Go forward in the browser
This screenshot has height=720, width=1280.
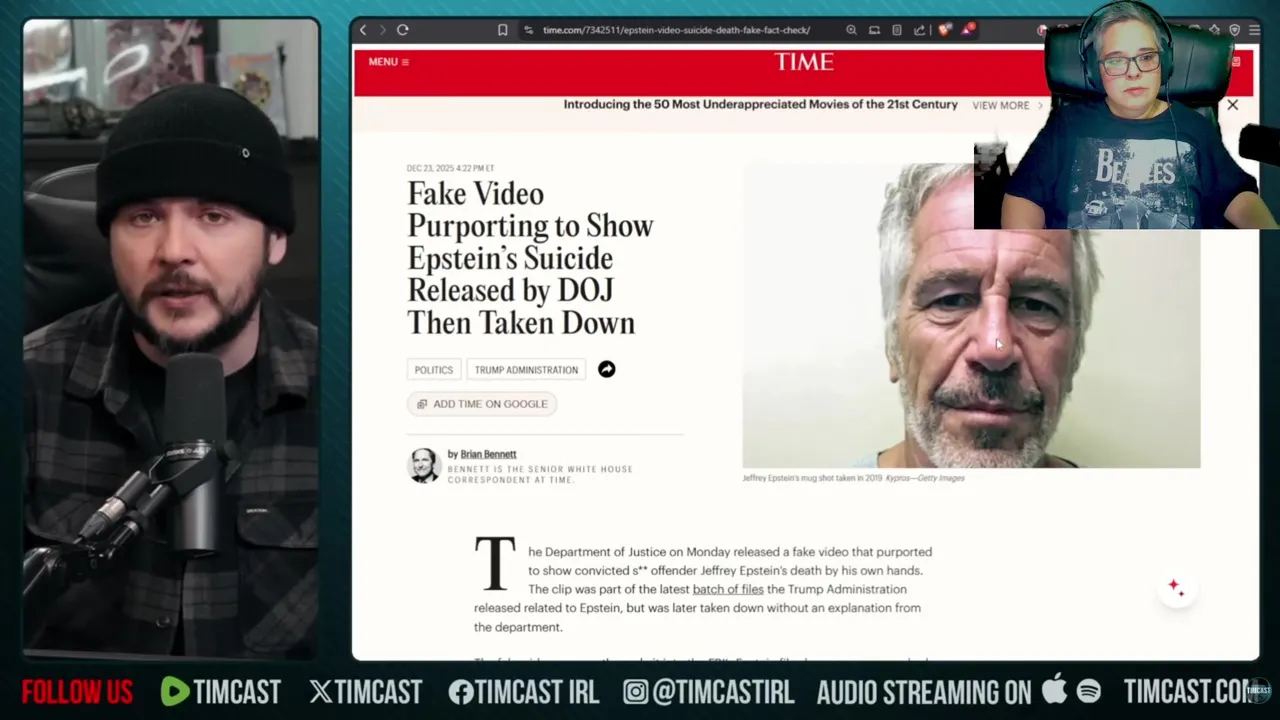click(382, 30)
